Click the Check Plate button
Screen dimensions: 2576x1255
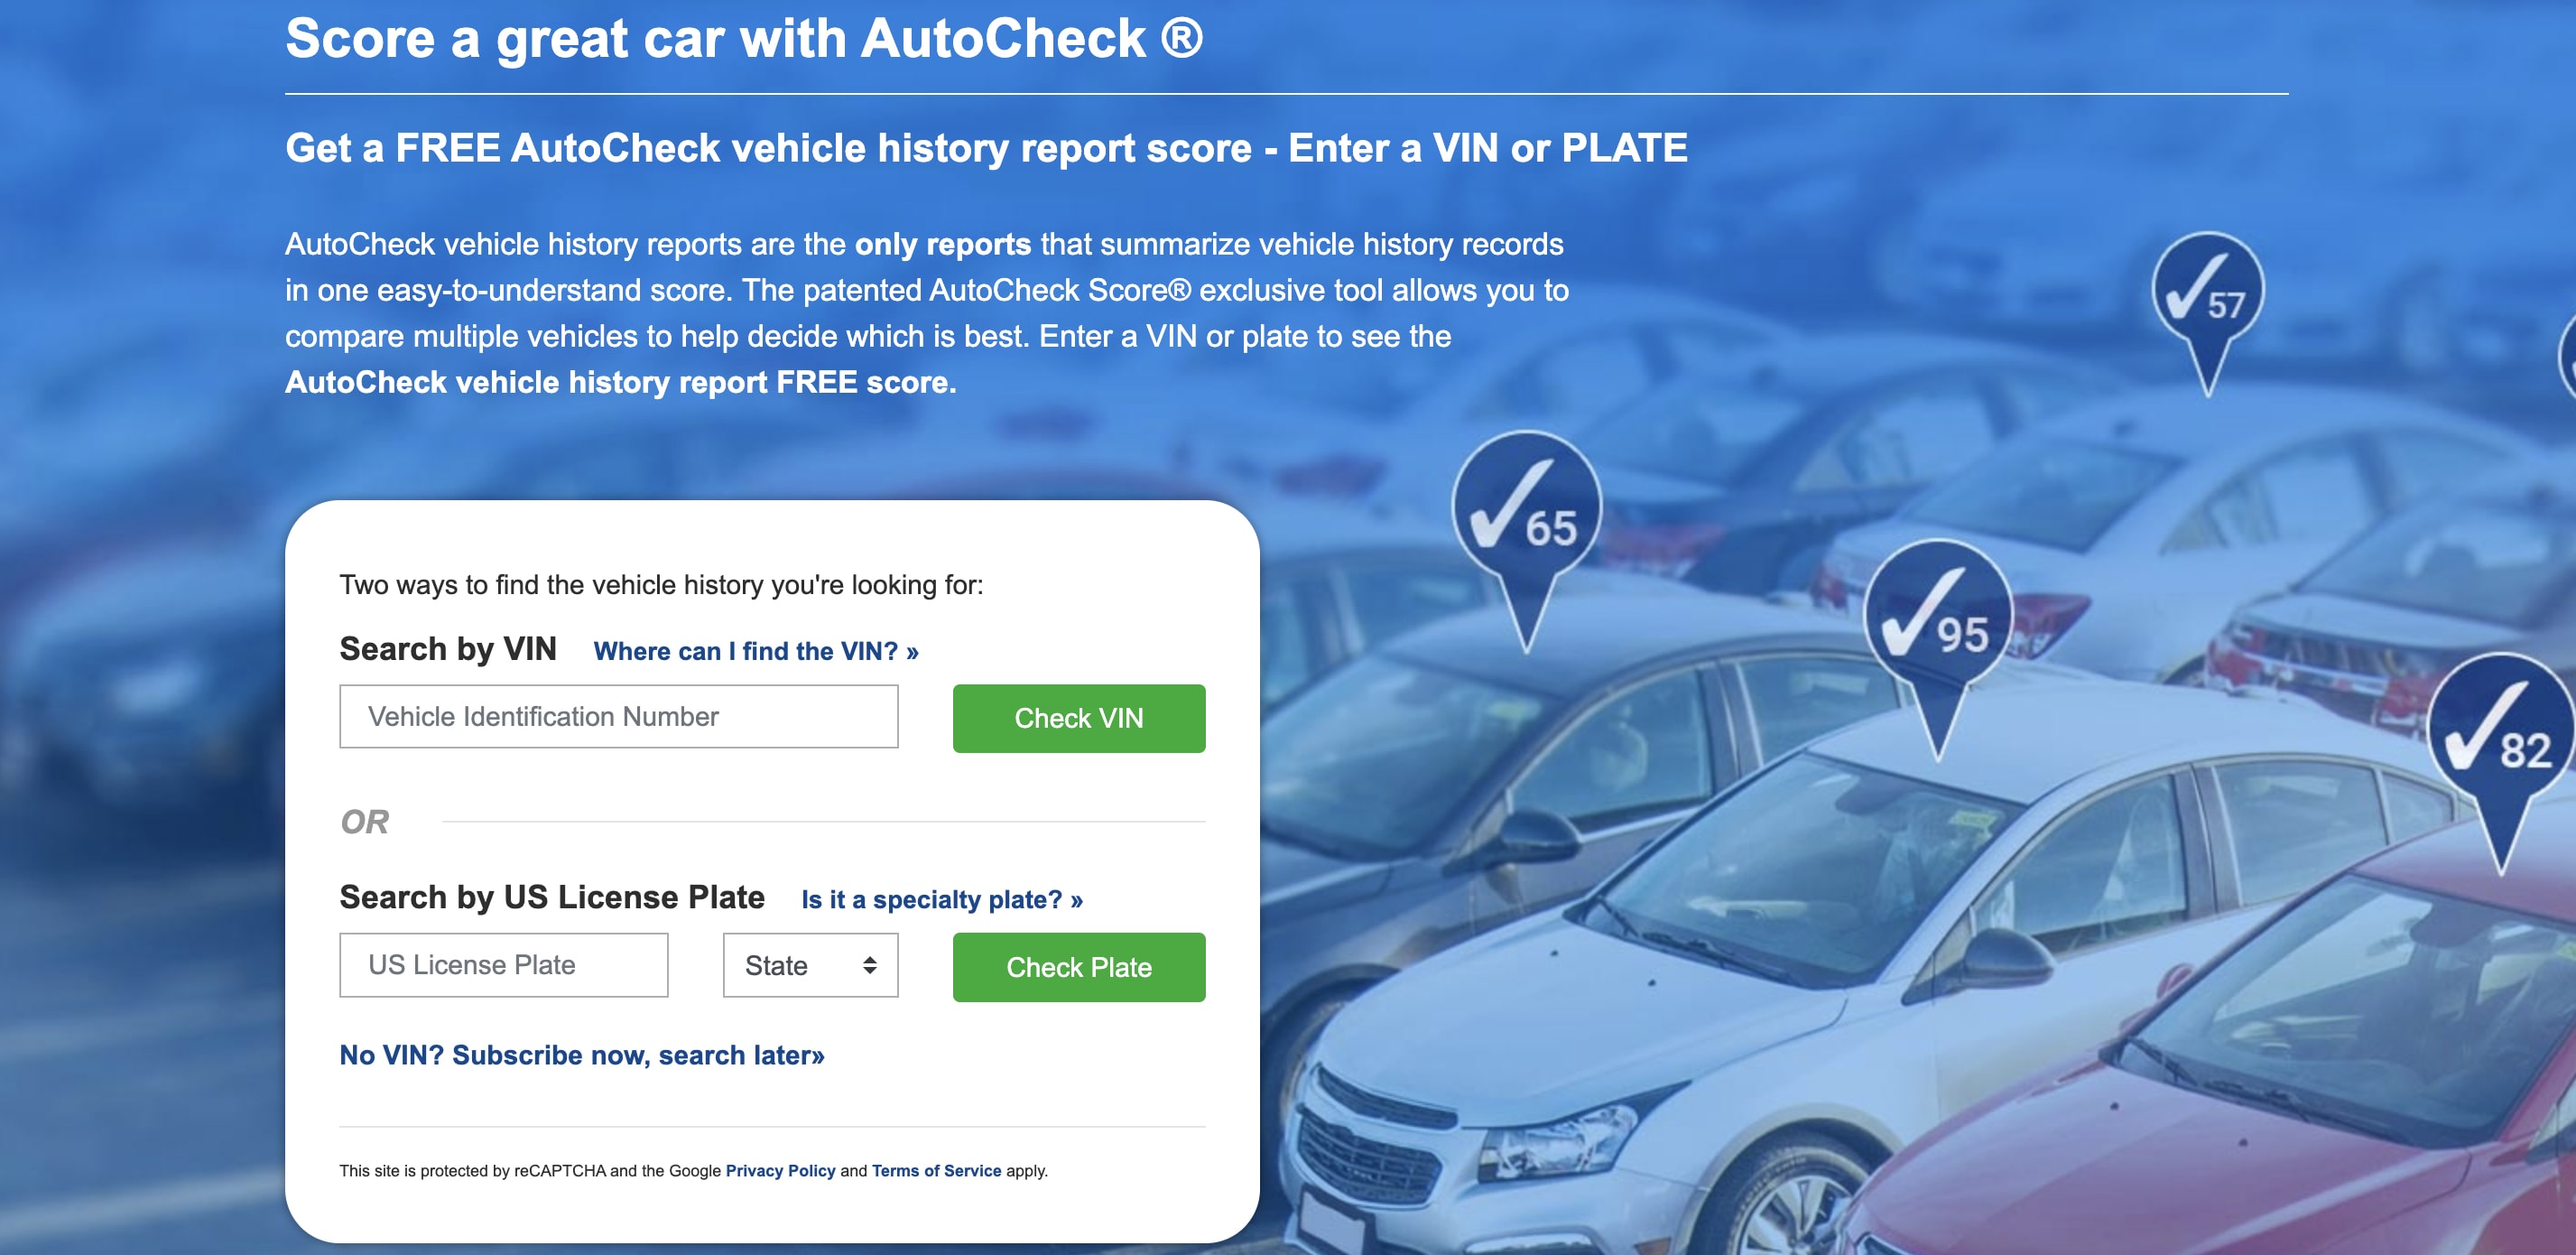[x=1078, y=967]
